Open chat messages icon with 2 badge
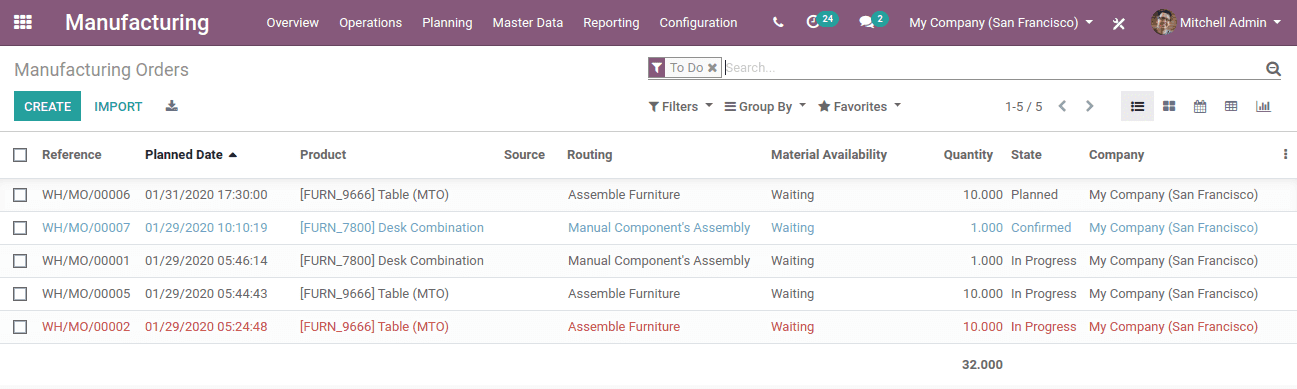The height and width of the screenshot is (389, 1297). (873, 21)
